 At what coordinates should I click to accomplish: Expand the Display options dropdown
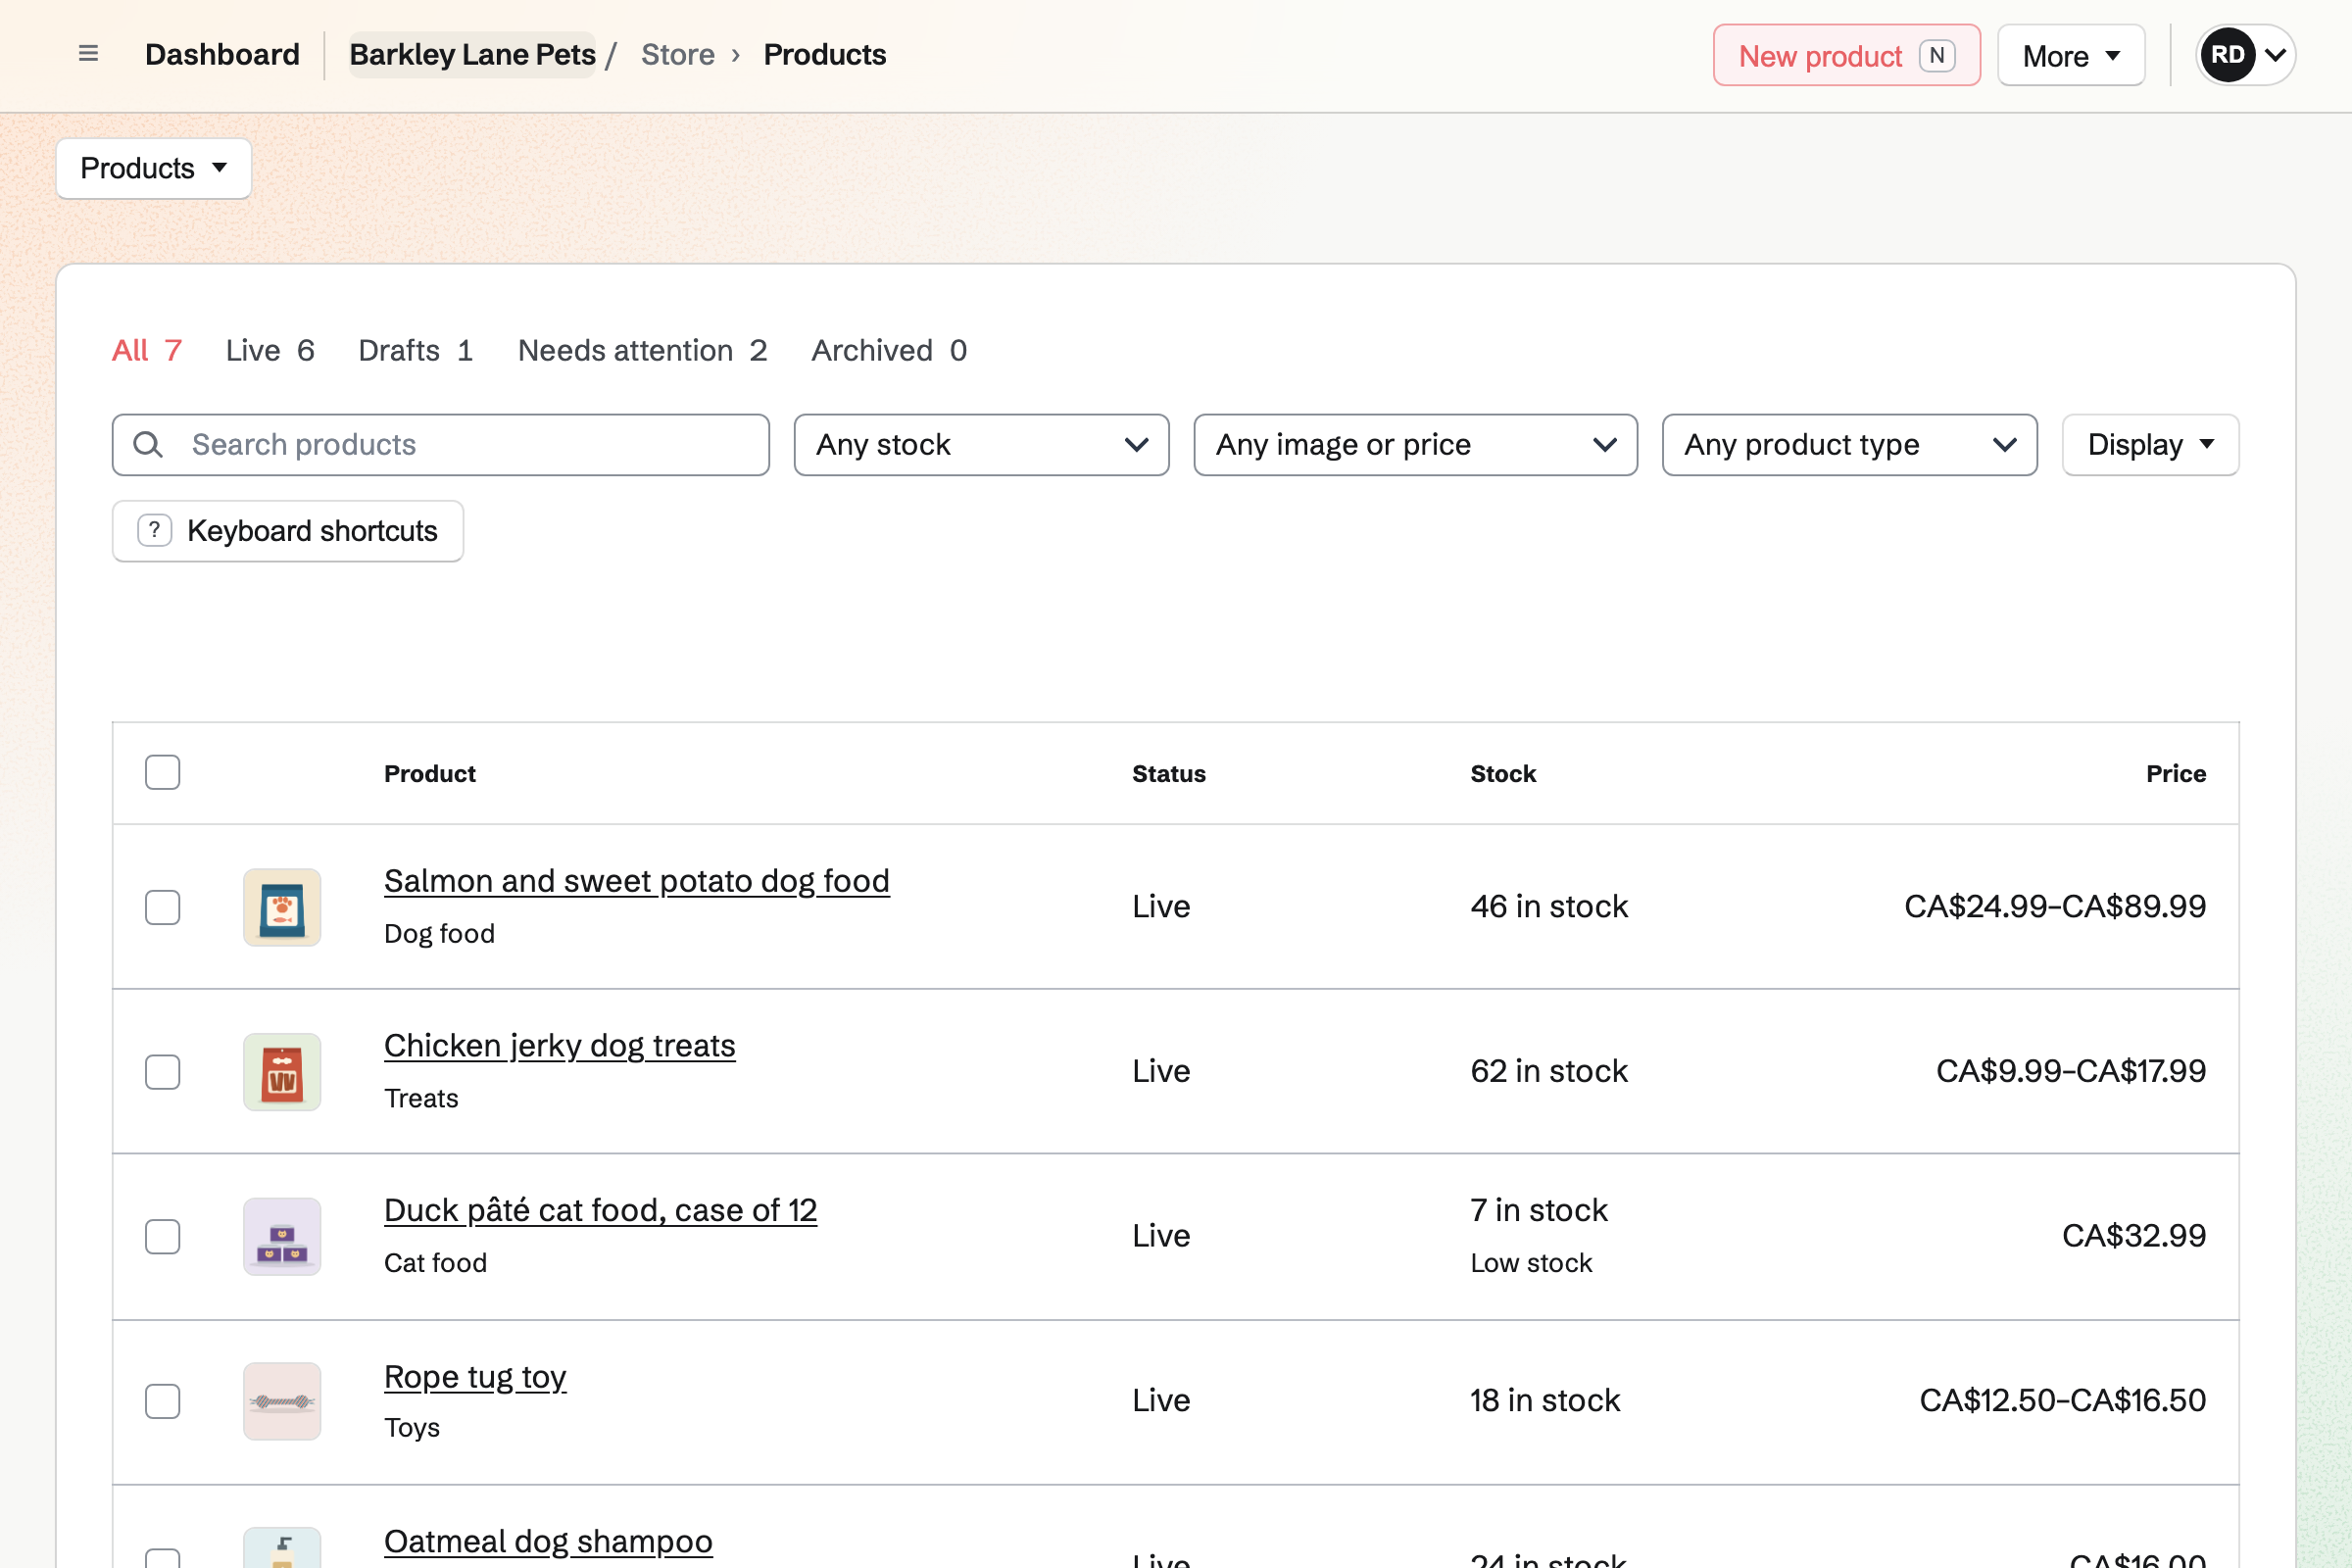click(x=2150, y=445)
